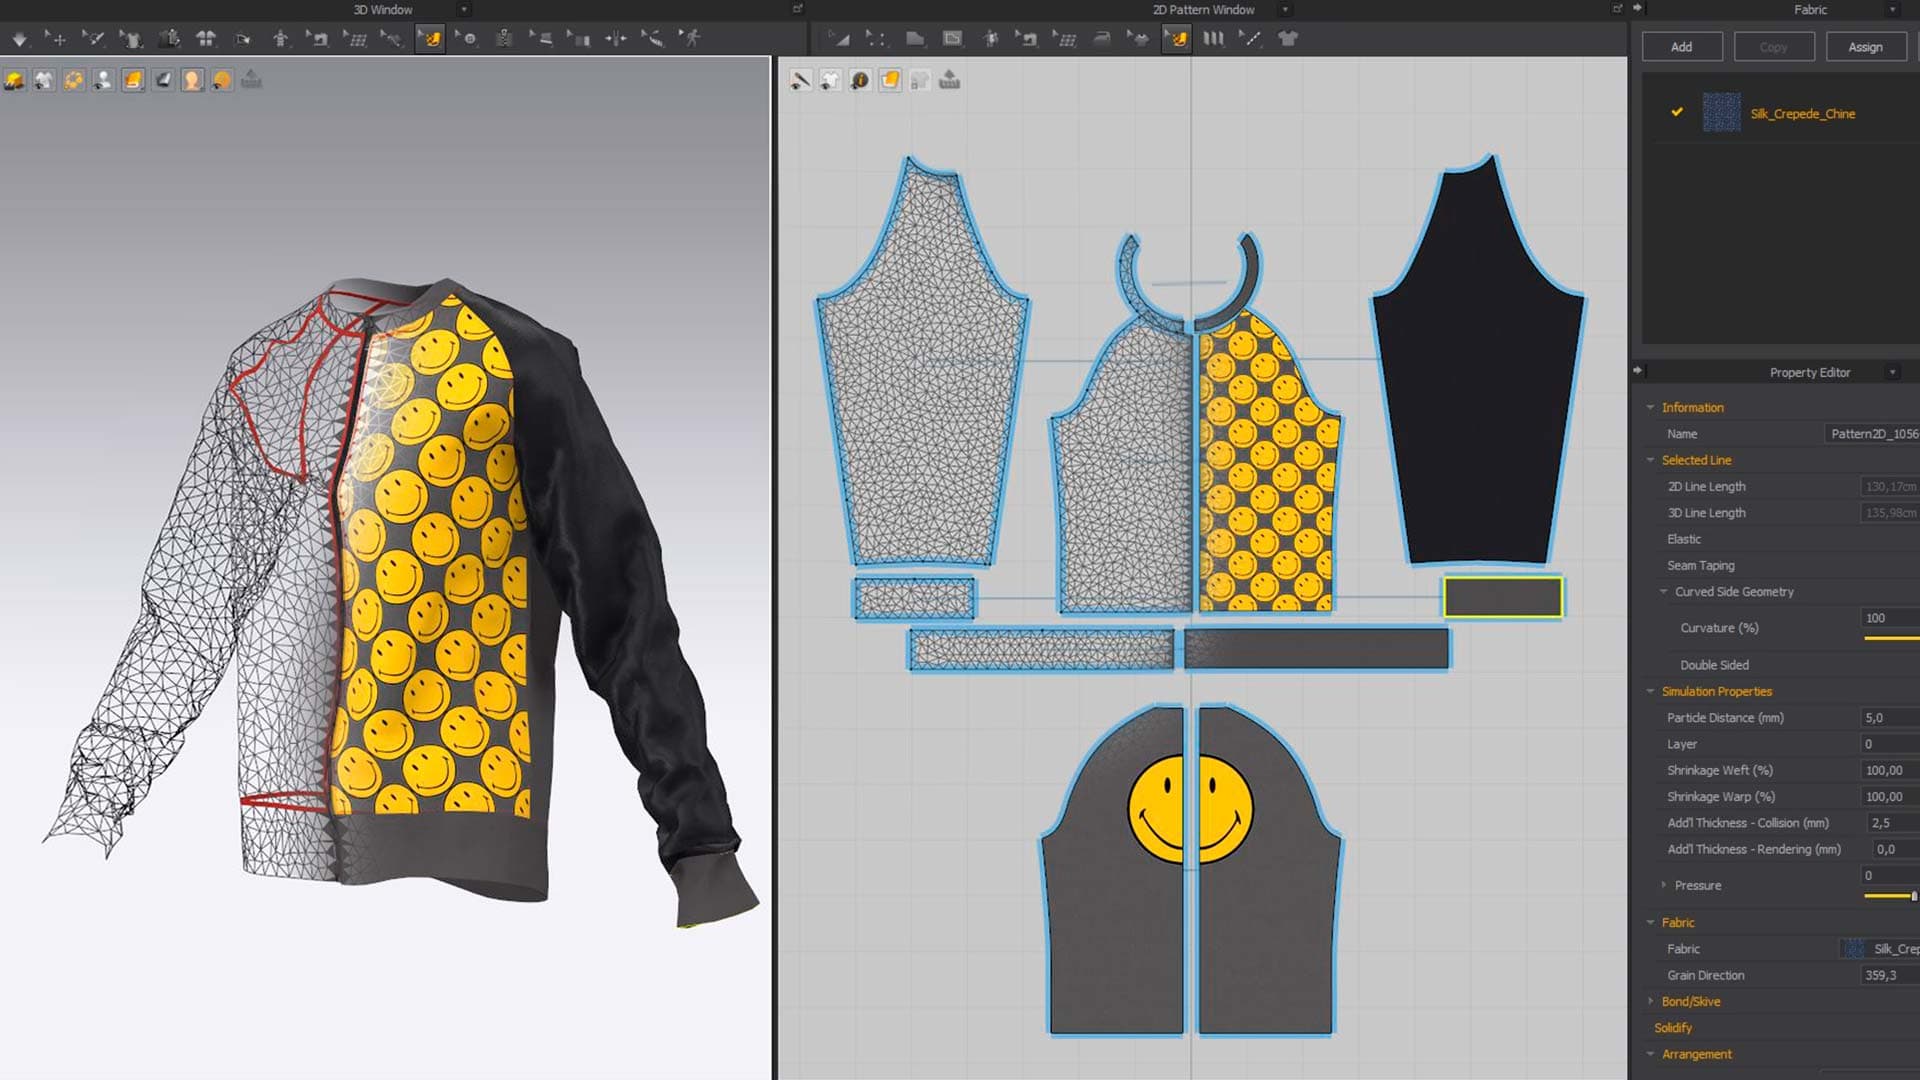The image size is (1920, 1080).
Task: Click the walking avatar Motion icon in 3D toolbar
Action: point(691,39)
